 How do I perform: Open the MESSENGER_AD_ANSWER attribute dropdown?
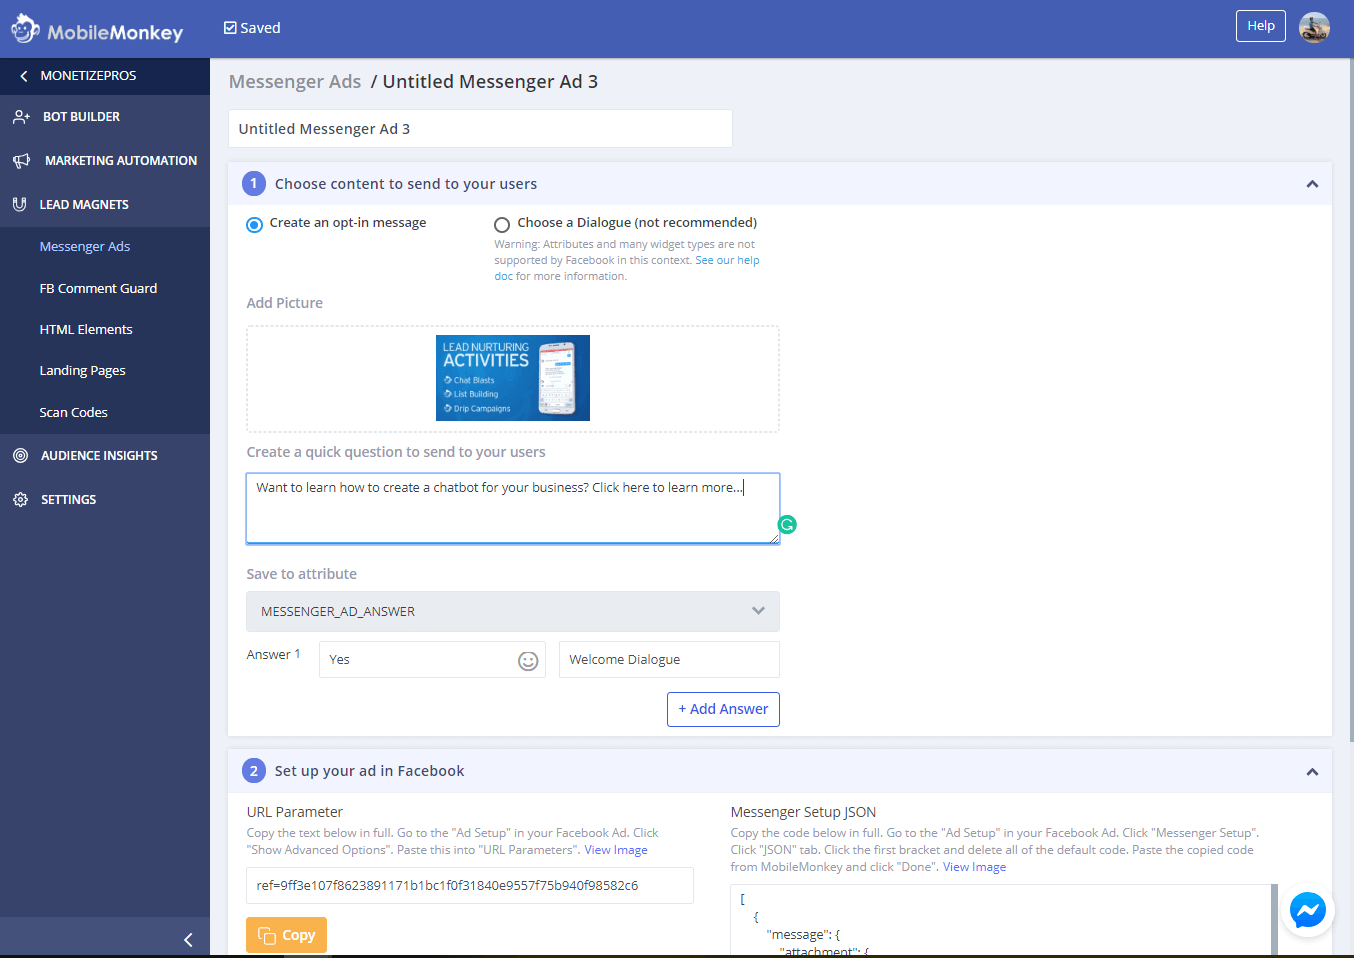tap(513, 611)
